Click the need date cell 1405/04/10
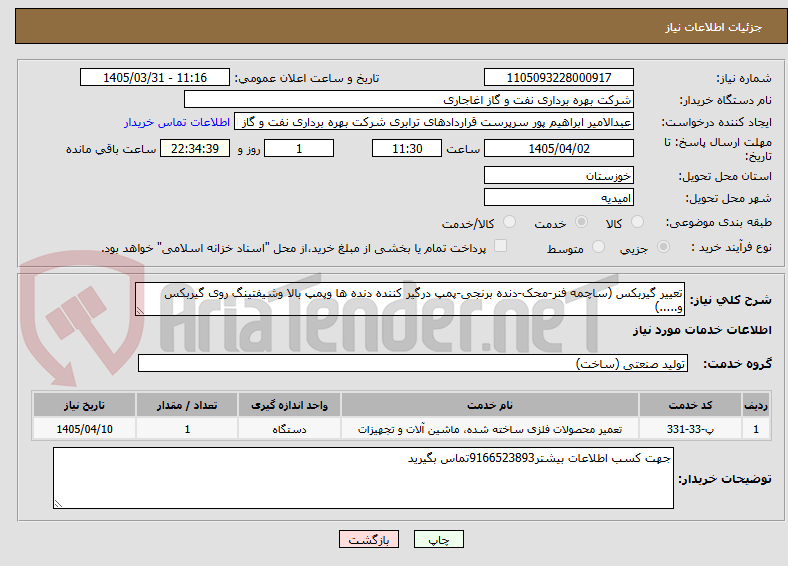The image size is (788, 566). [84, 429]
